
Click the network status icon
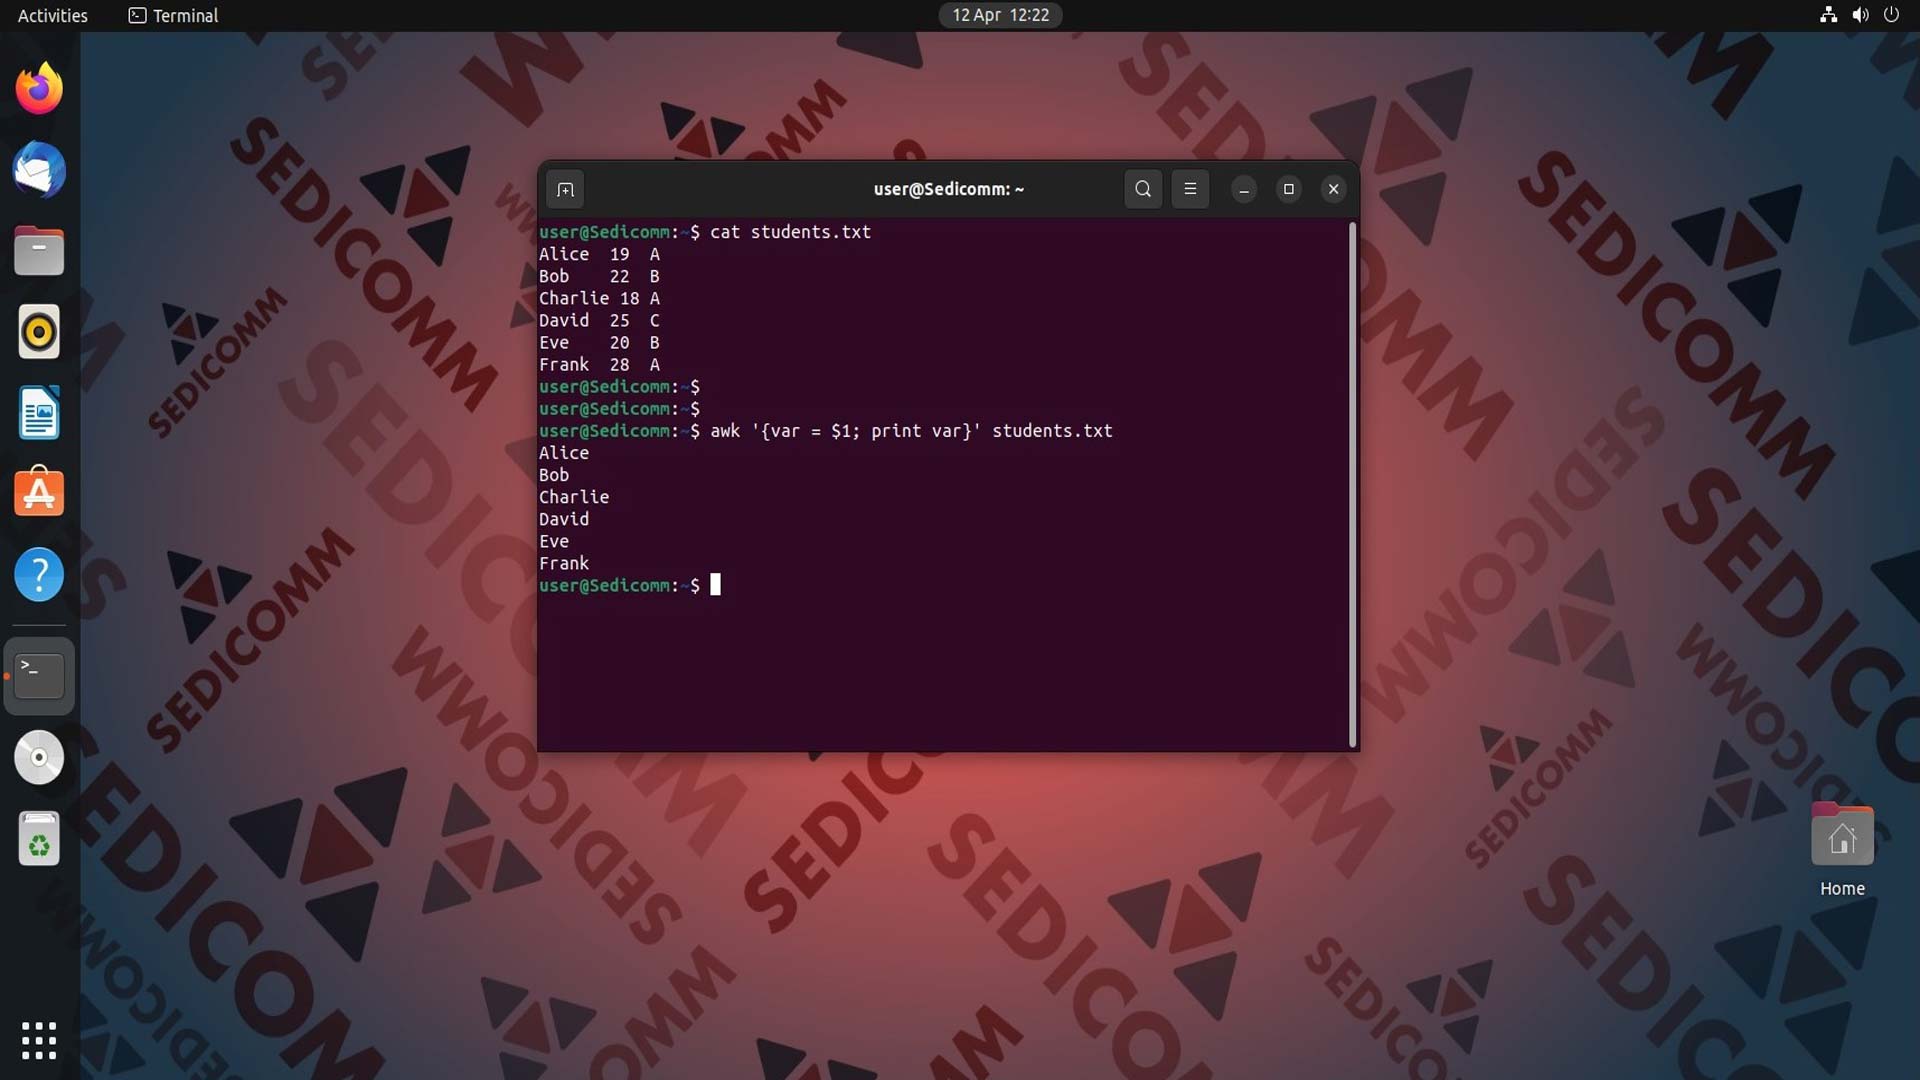(x=1828, y=15)
